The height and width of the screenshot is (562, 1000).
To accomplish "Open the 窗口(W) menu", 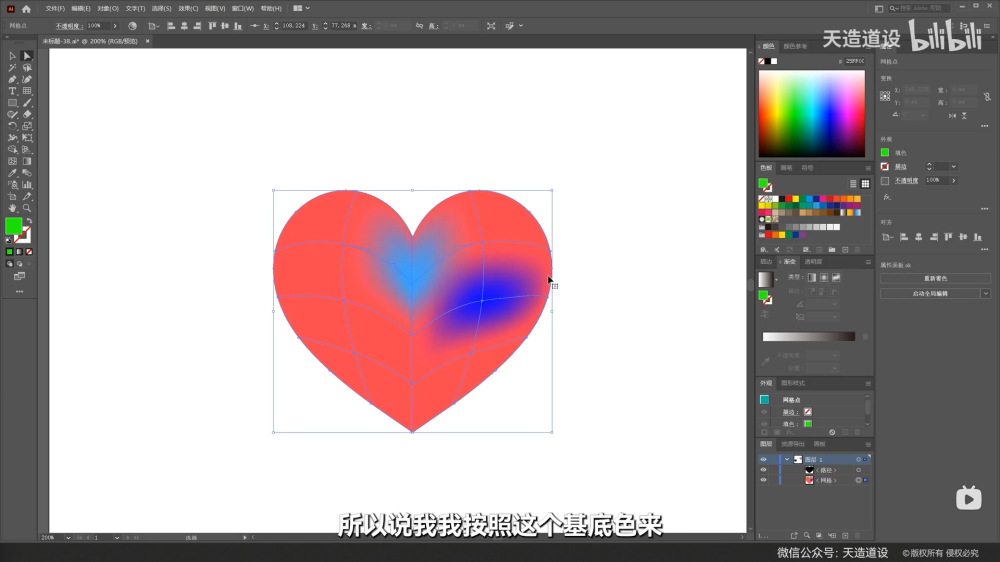I will click(x=242, y=9).
